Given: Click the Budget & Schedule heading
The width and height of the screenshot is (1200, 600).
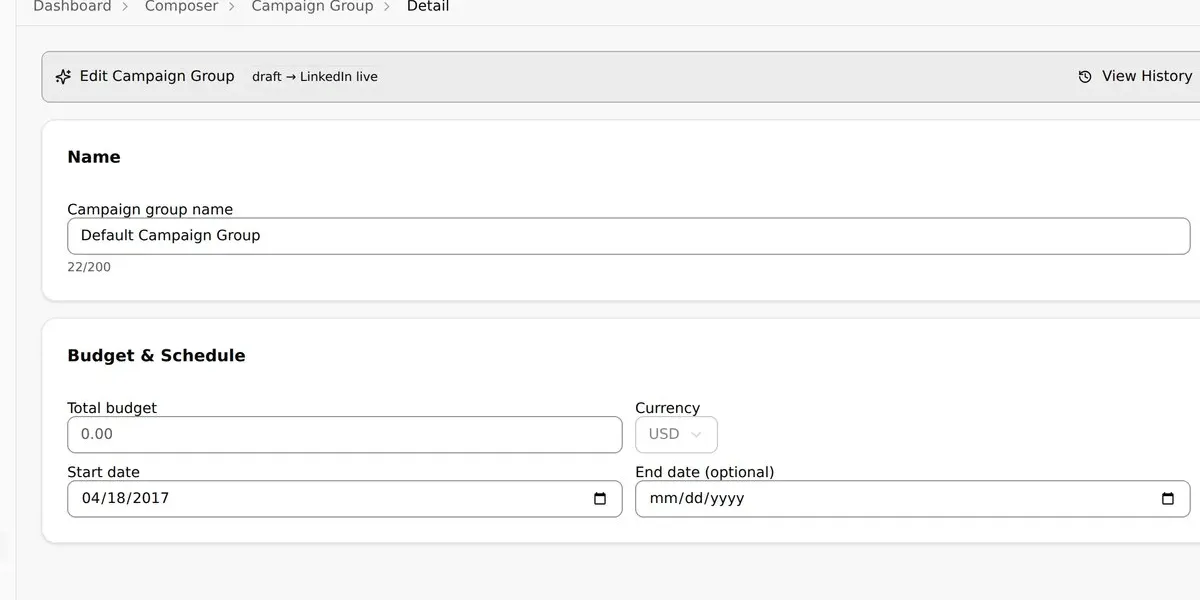Looking at the screenshot, I should point(156,356).
